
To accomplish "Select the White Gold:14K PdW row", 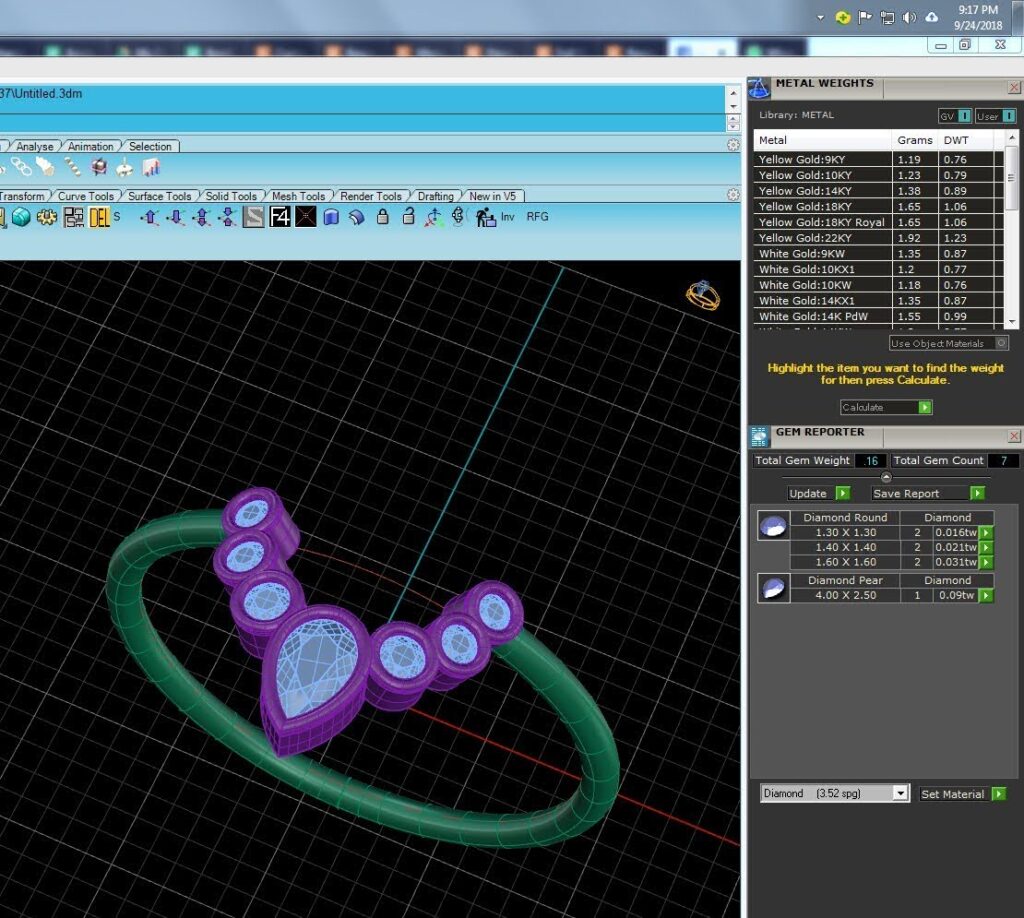I will coord(878,317).
